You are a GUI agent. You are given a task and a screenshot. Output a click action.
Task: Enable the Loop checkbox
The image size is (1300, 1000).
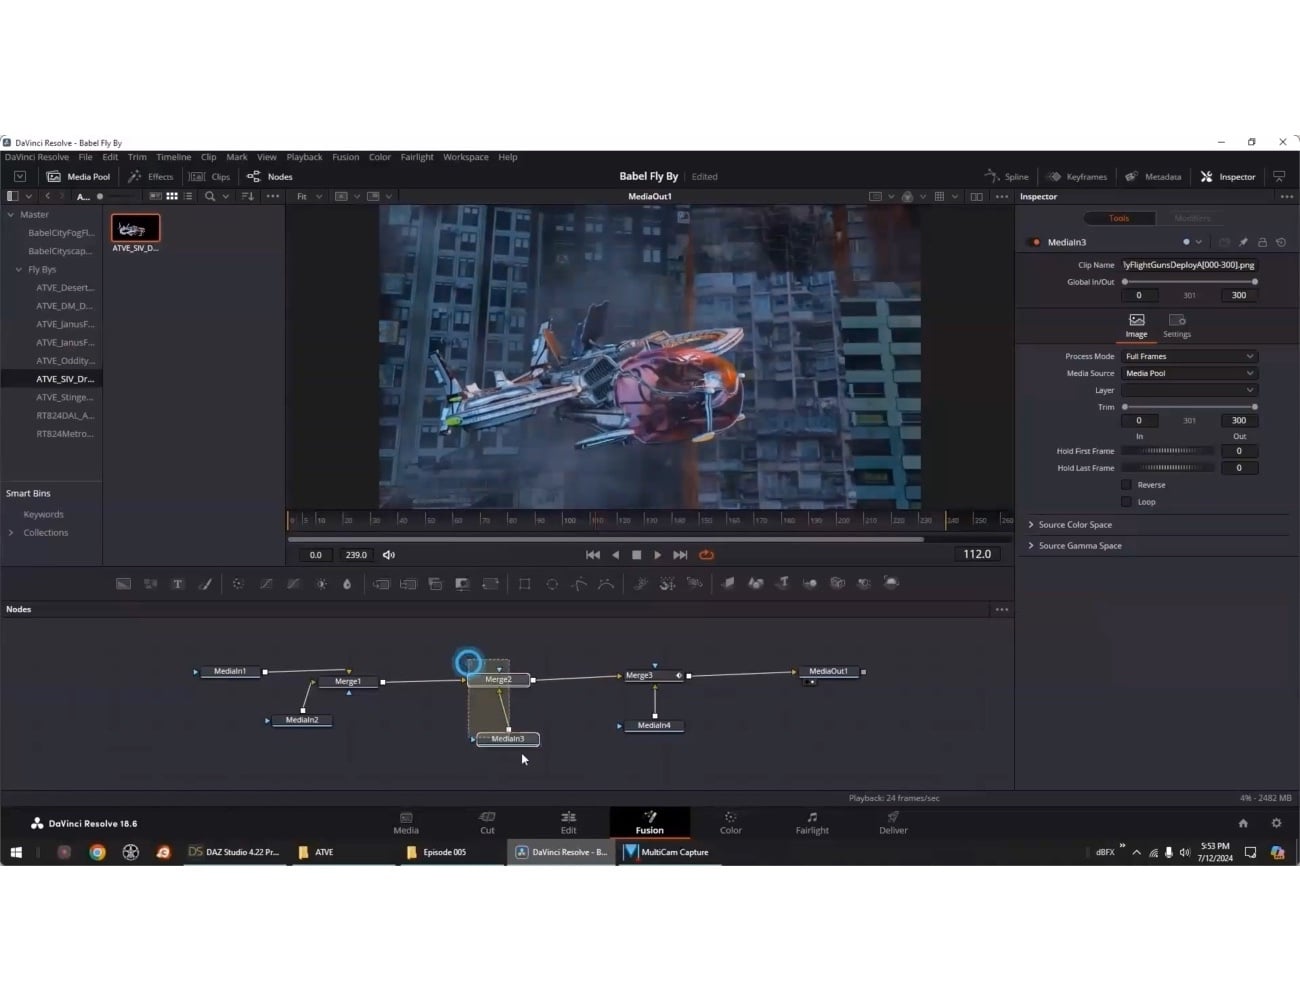pyautogui.click(x=1126, y=502)
